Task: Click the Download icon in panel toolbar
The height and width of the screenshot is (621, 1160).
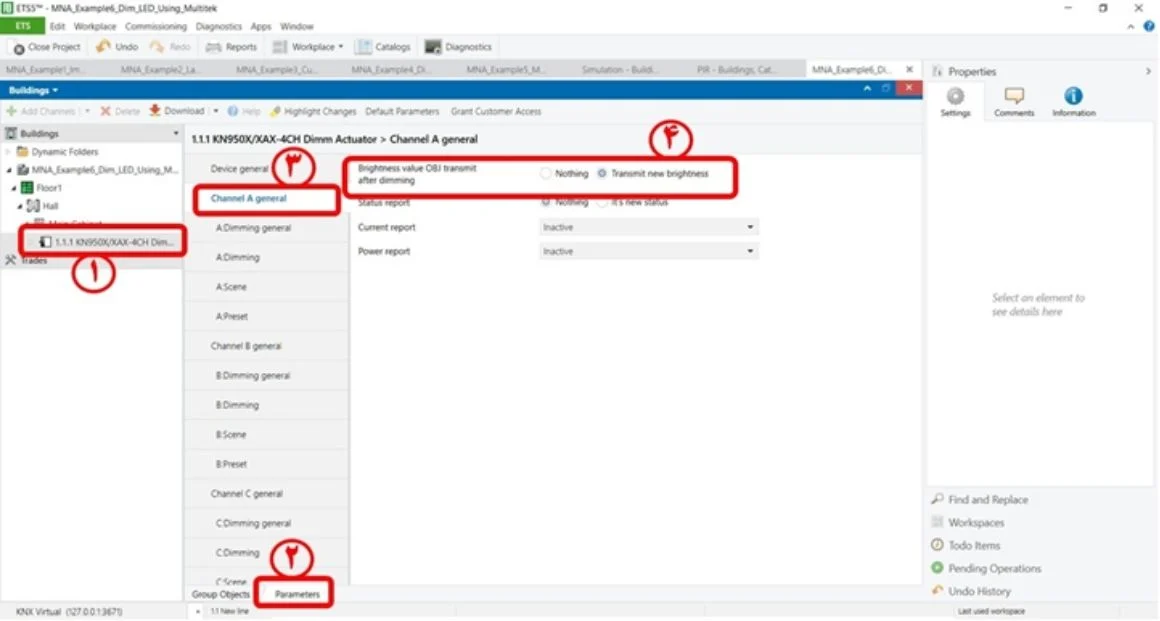Action: click(x=155, y=110)
